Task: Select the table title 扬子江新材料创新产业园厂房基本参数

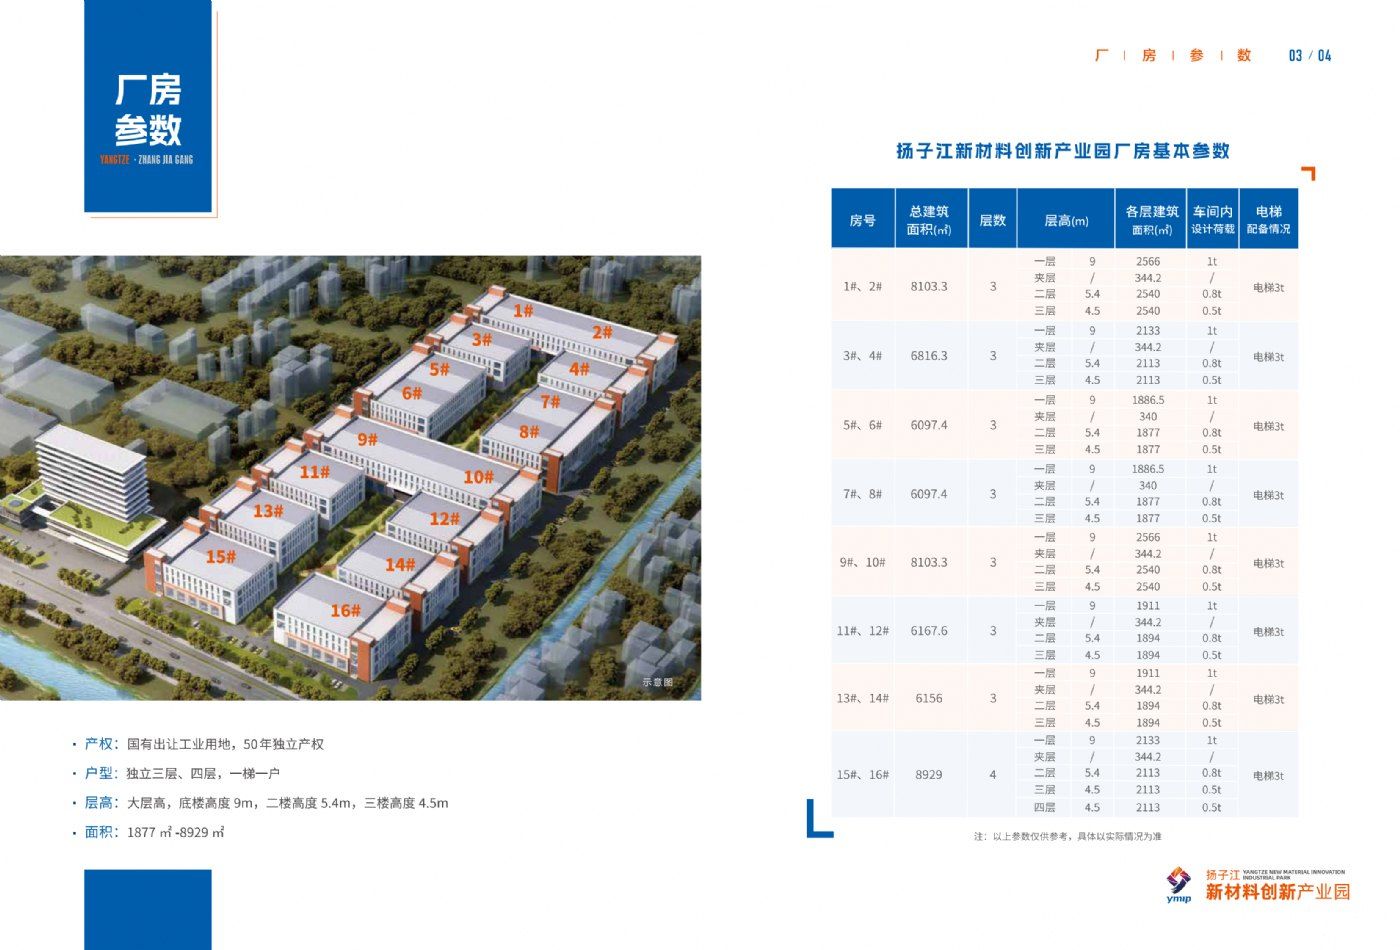Action: point(1063,151)
